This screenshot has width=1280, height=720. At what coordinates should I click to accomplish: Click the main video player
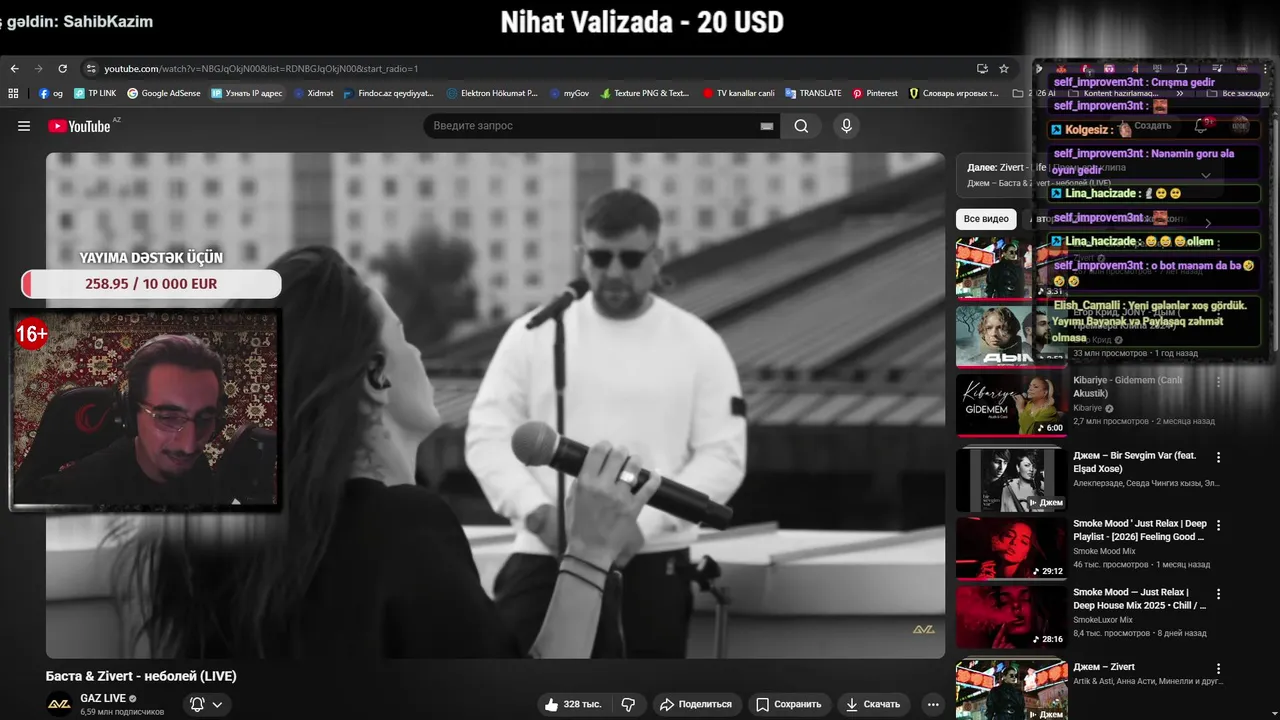coord(495,405)
